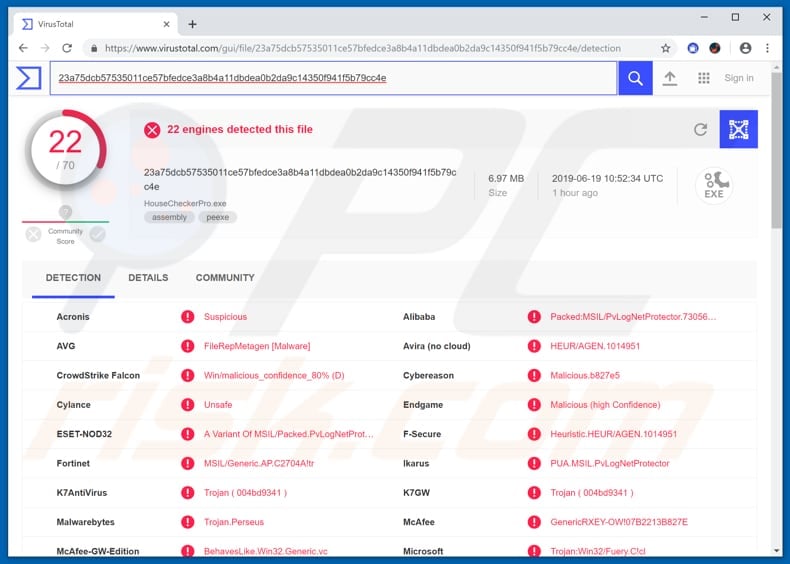This screenshot has width=790, height=564.
Task: Click the 6.97 MB file size
Action: 506,178
